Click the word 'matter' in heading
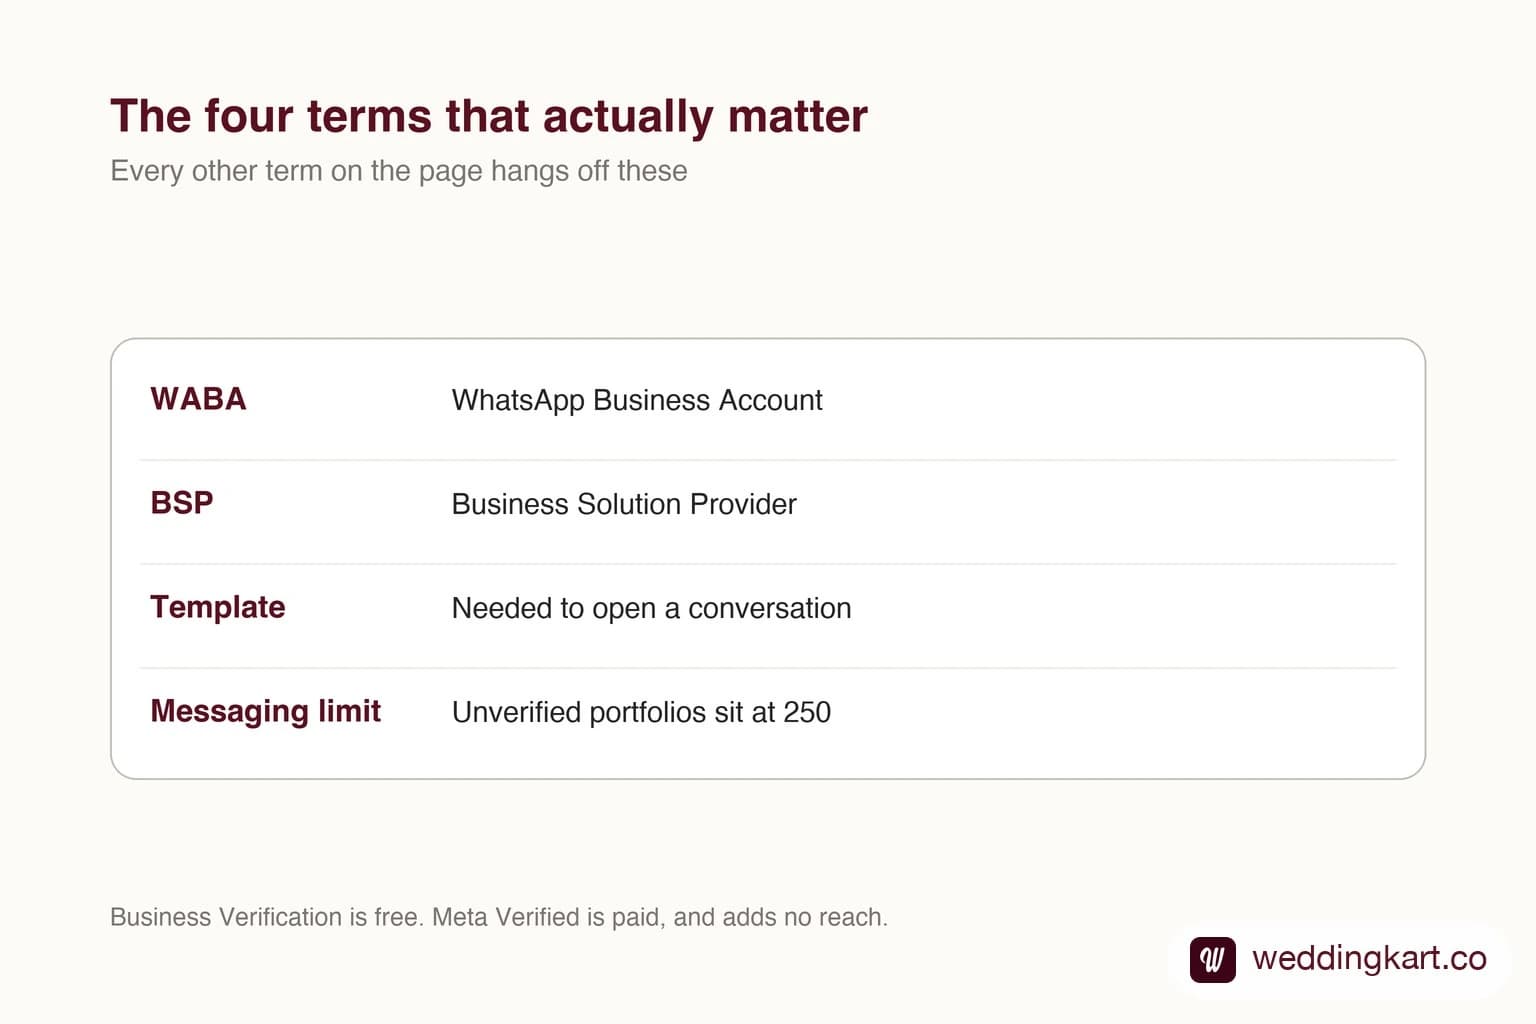The height and width of the screenshot is (1024, 1536). pos(798,116)
